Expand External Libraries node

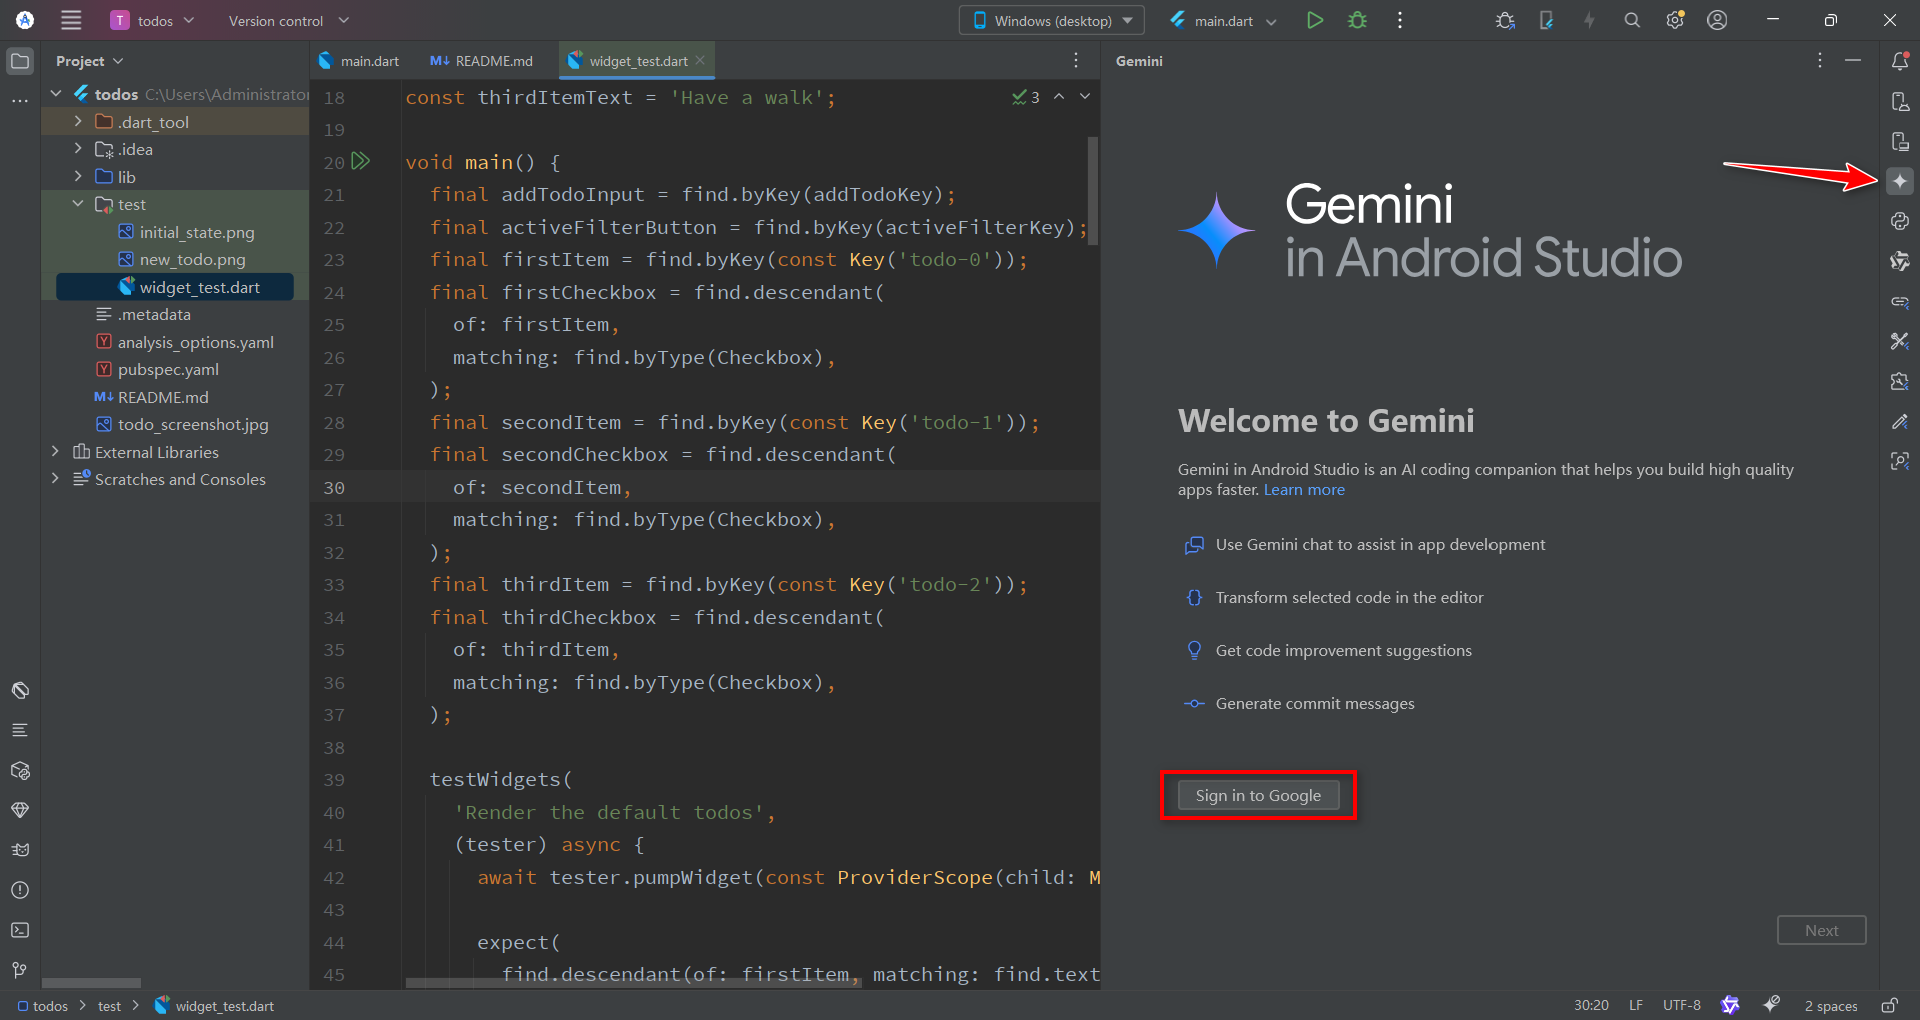pyautogui.click(x=55, y=452)
